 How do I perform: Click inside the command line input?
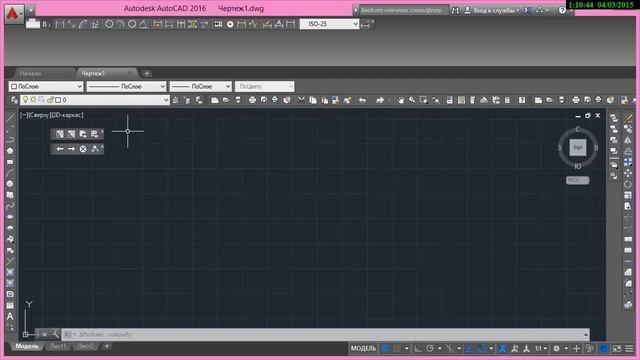327,335
